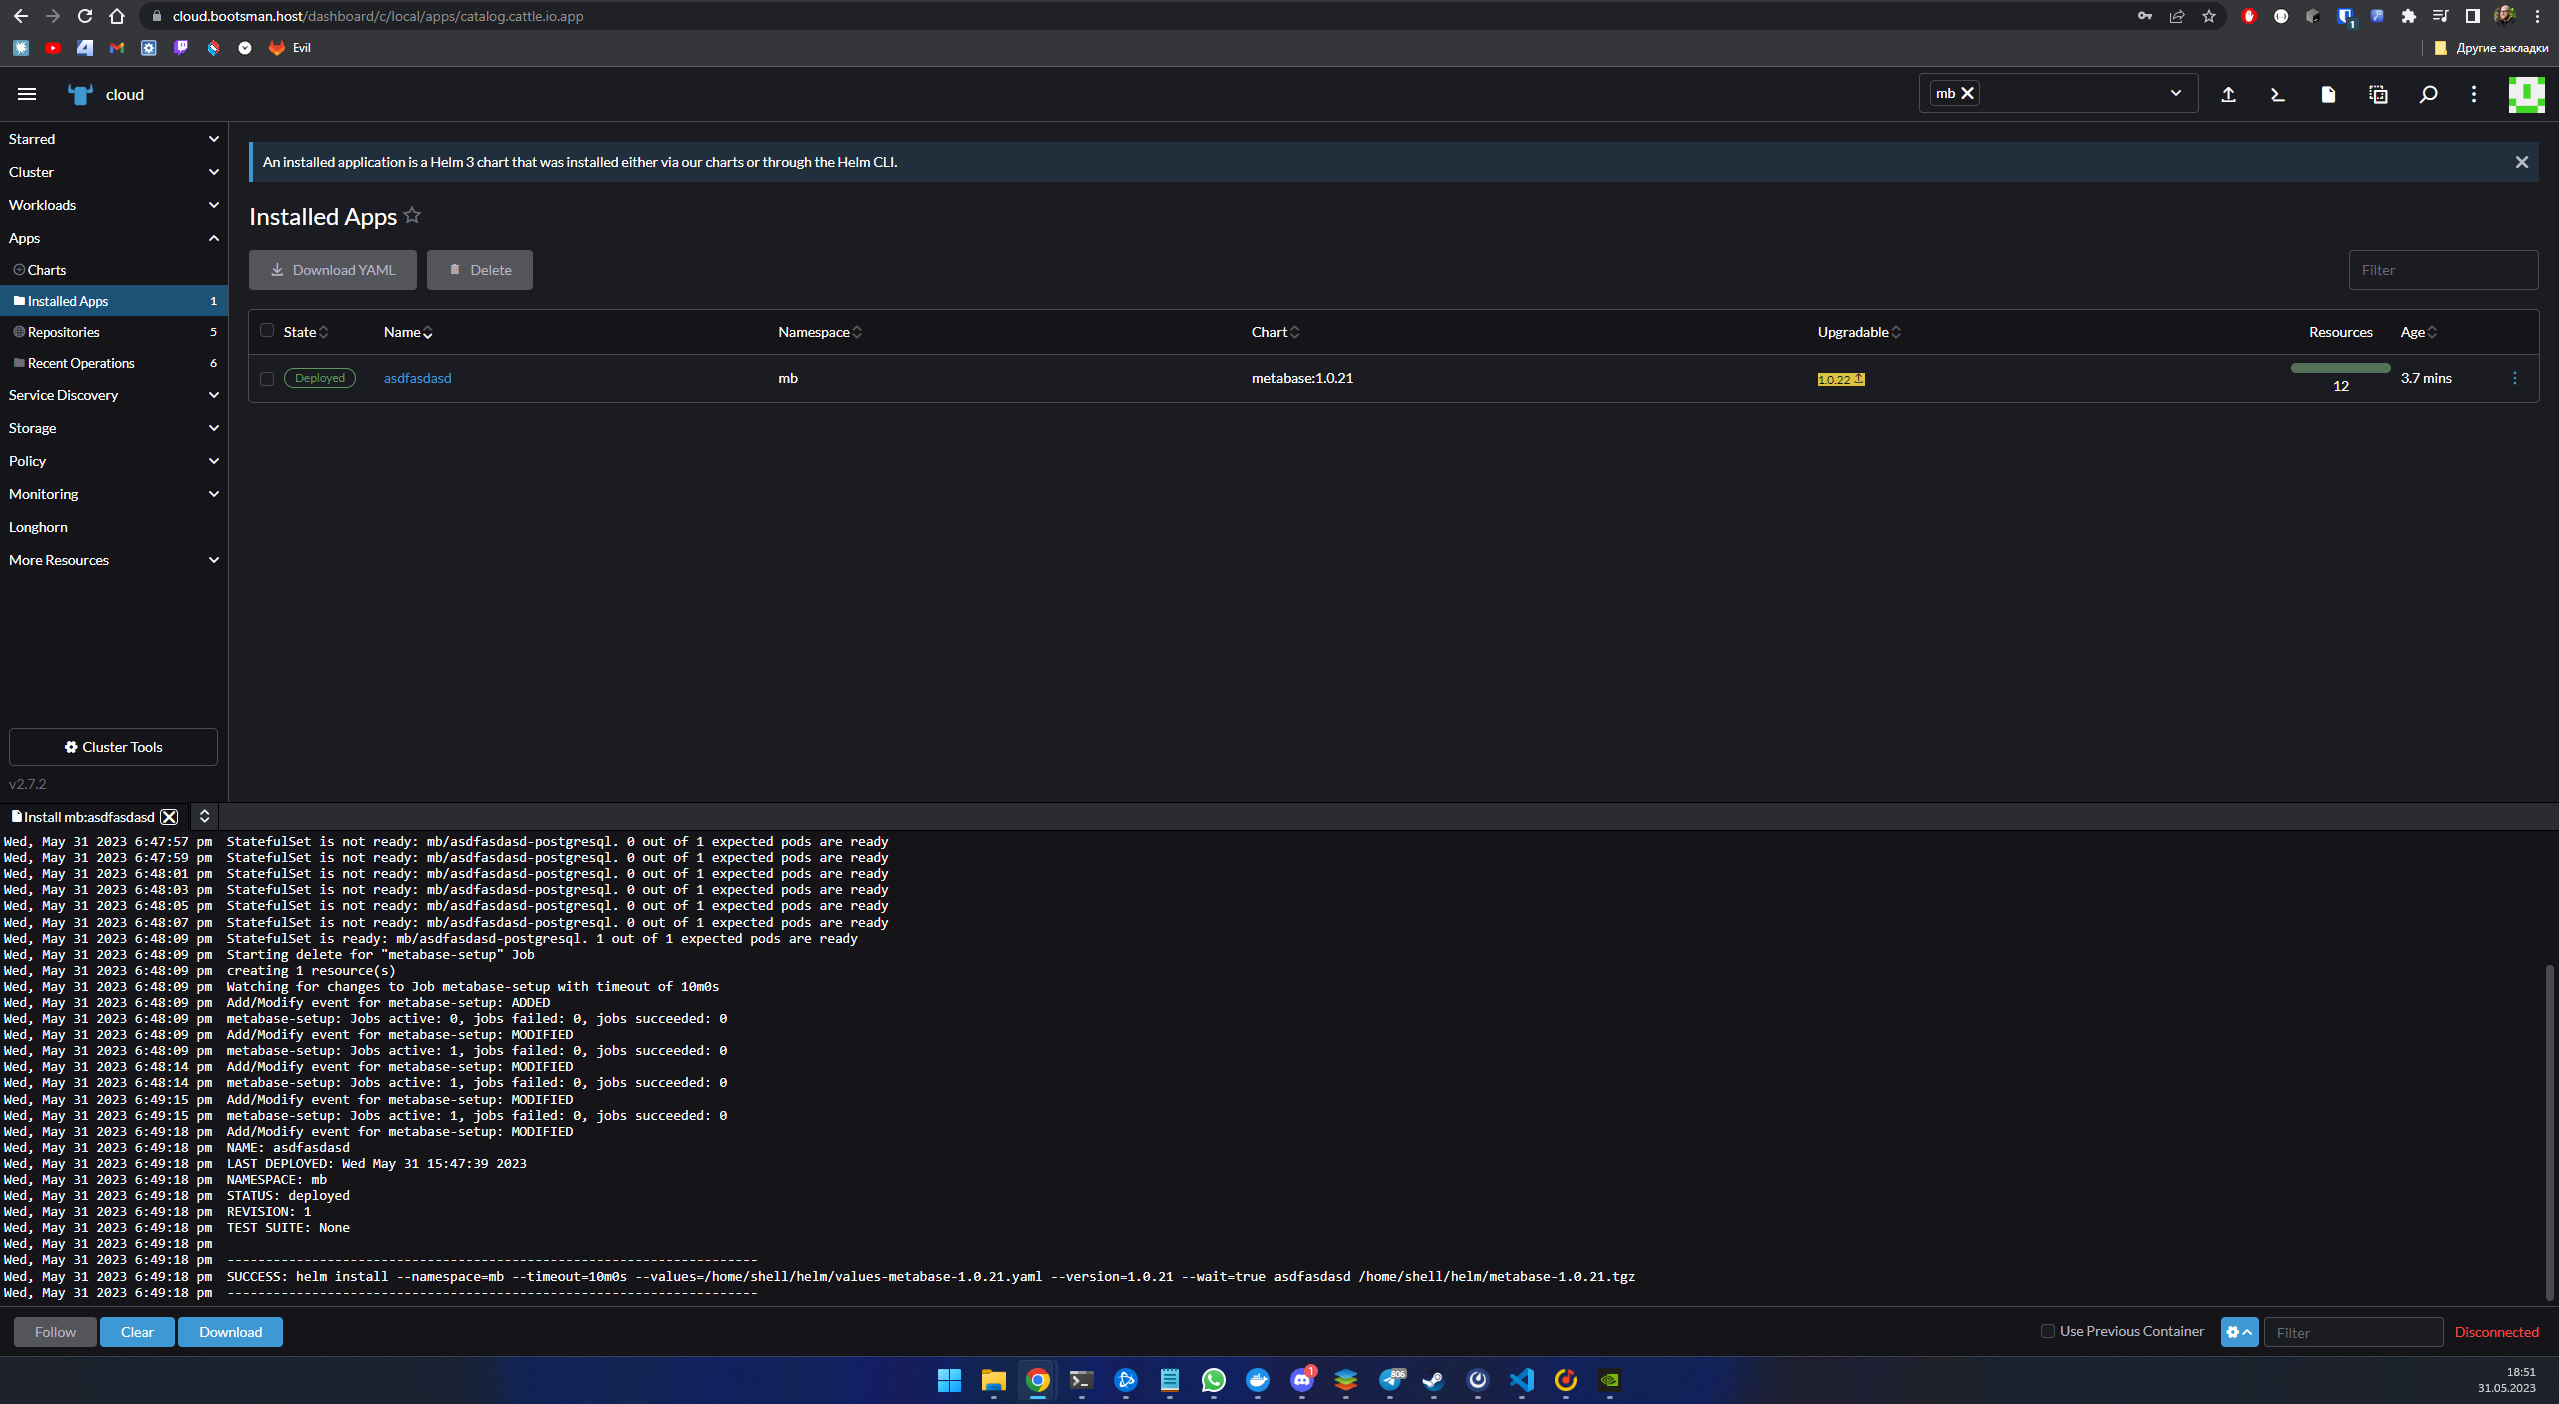
Task: Open the namespace filter dropdown
Action: coord(2175,93)
